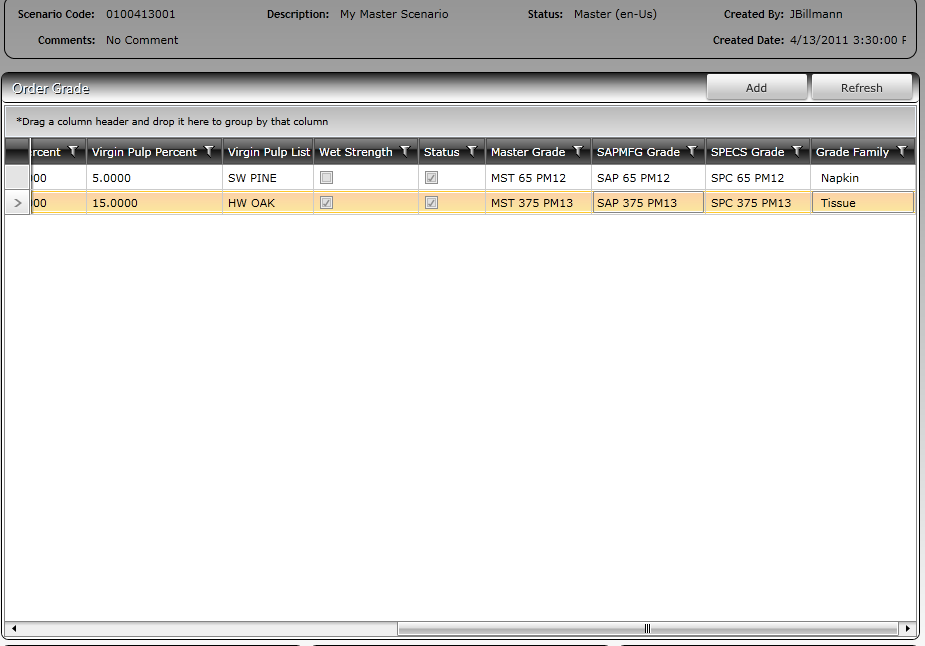Click the Status column filter funnel
This screenshot has width=925, height=646.
point(472,152)
